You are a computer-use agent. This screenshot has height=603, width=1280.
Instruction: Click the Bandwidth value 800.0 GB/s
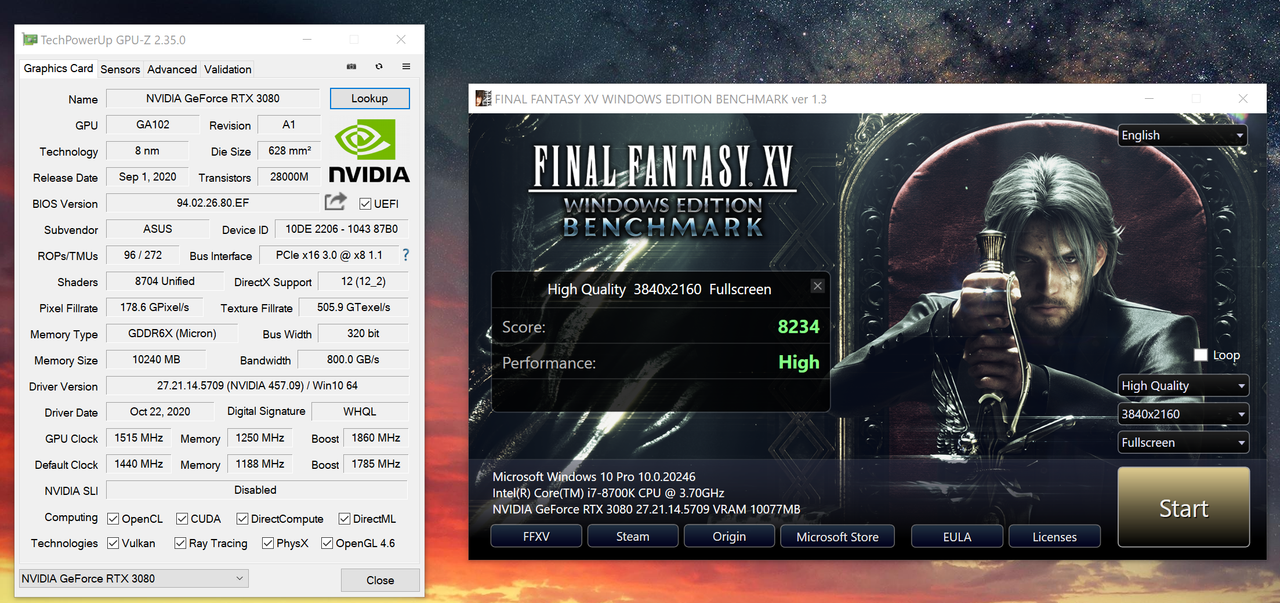(353, 360)
